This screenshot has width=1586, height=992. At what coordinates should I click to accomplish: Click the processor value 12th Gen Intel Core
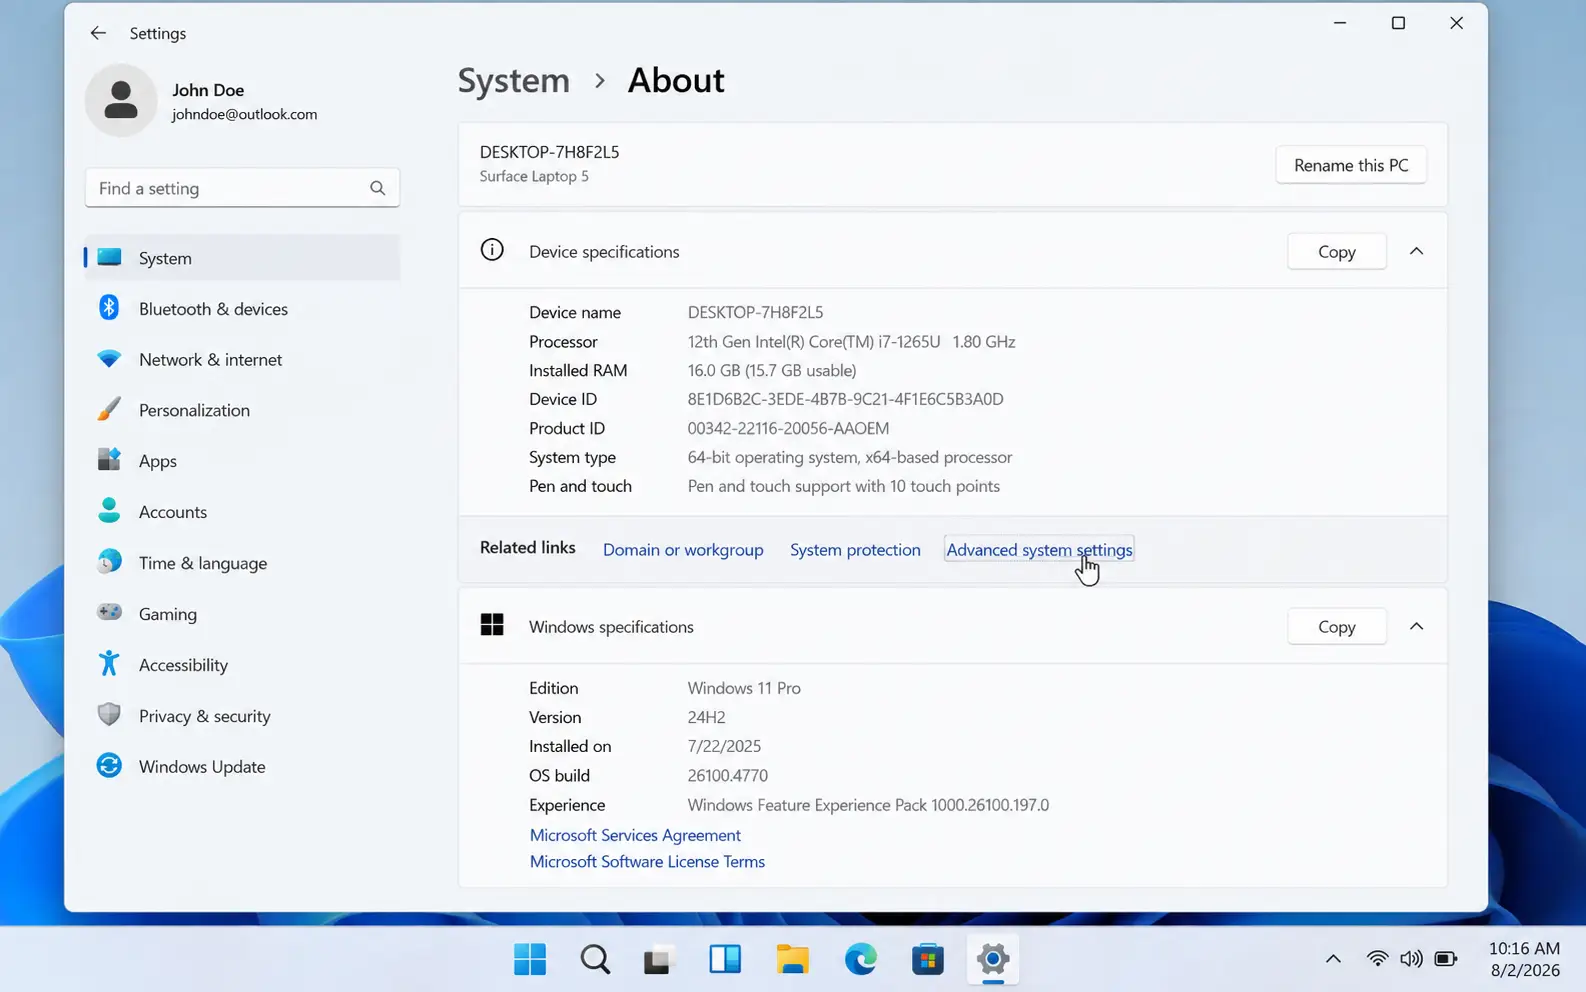(x=851, y=341)
